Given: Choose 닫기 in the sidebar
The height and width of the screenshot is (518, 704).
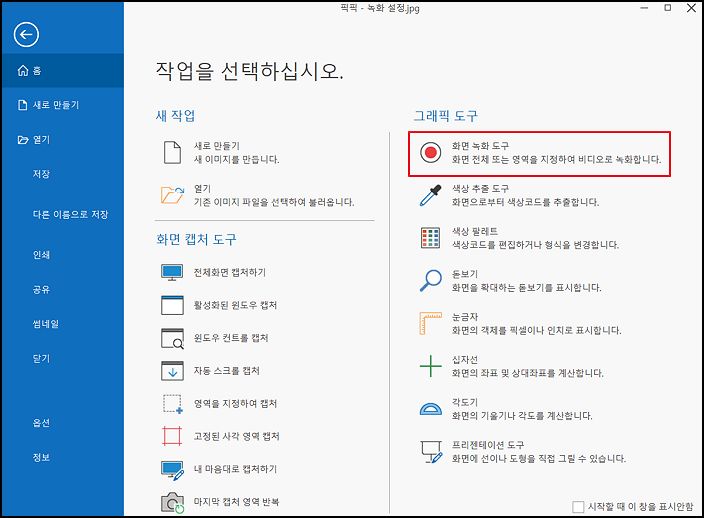Looking at the screenshot, I should [x=41, y=358].
